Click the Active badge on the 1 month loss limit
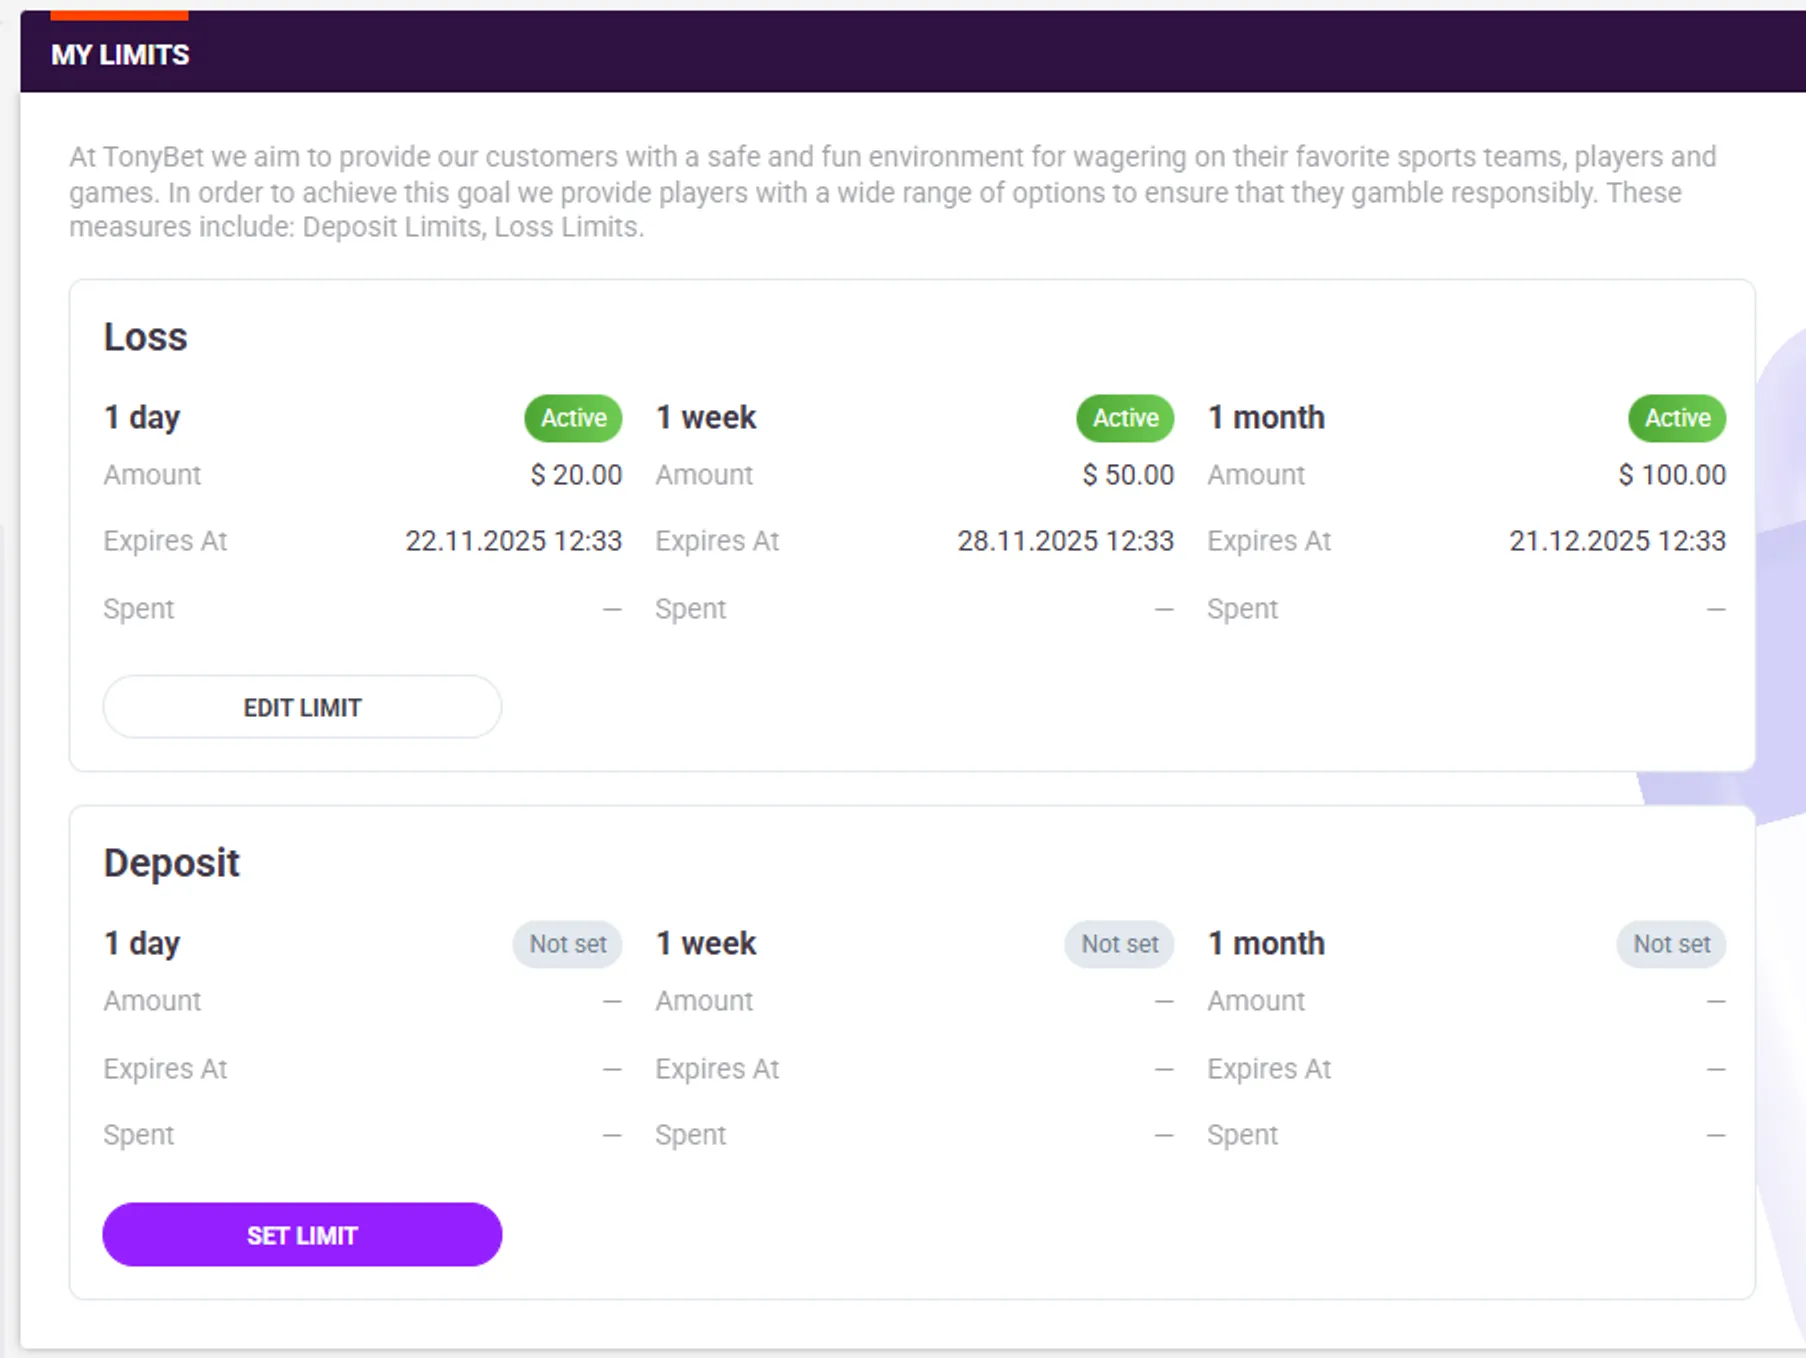This screenshot has height=1358, width=1806. (x=1677, y=418)
